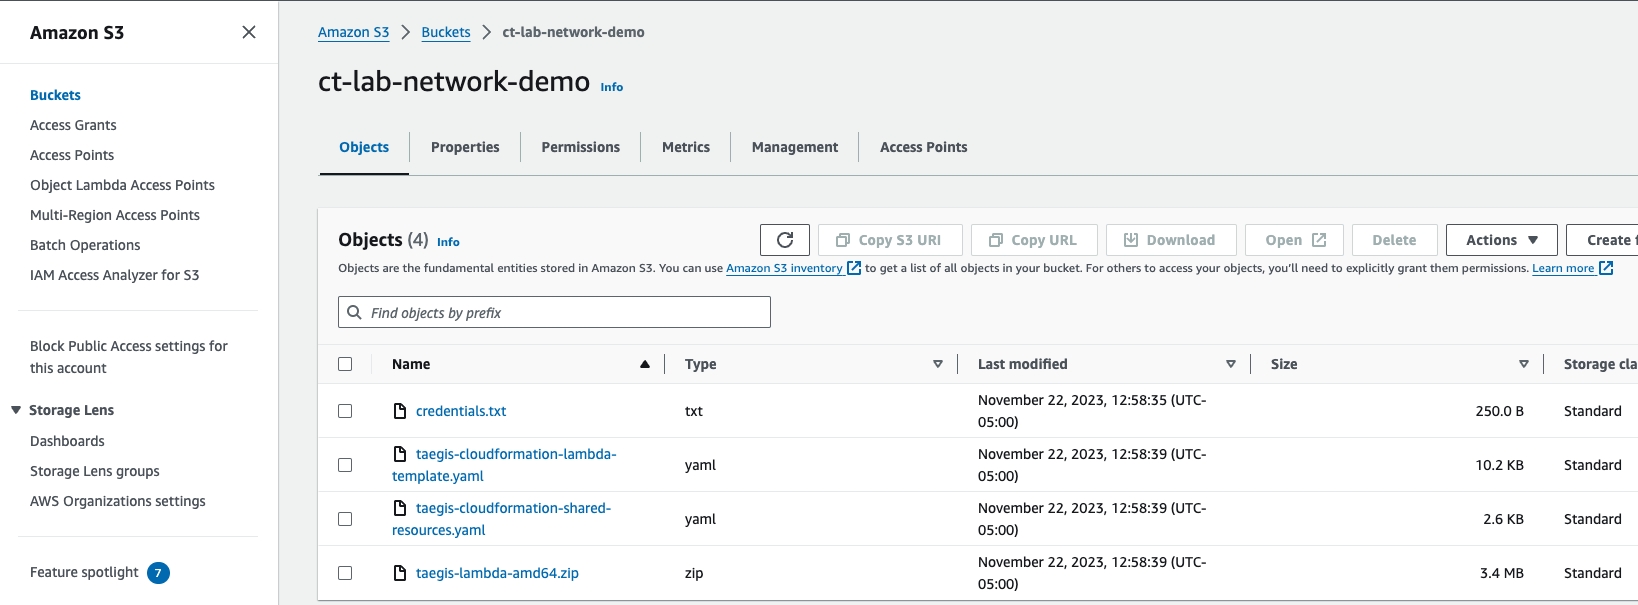The image size is (1638, 605).
Task: Open sidebar Access Points link
Action: [x=72, y=155]
